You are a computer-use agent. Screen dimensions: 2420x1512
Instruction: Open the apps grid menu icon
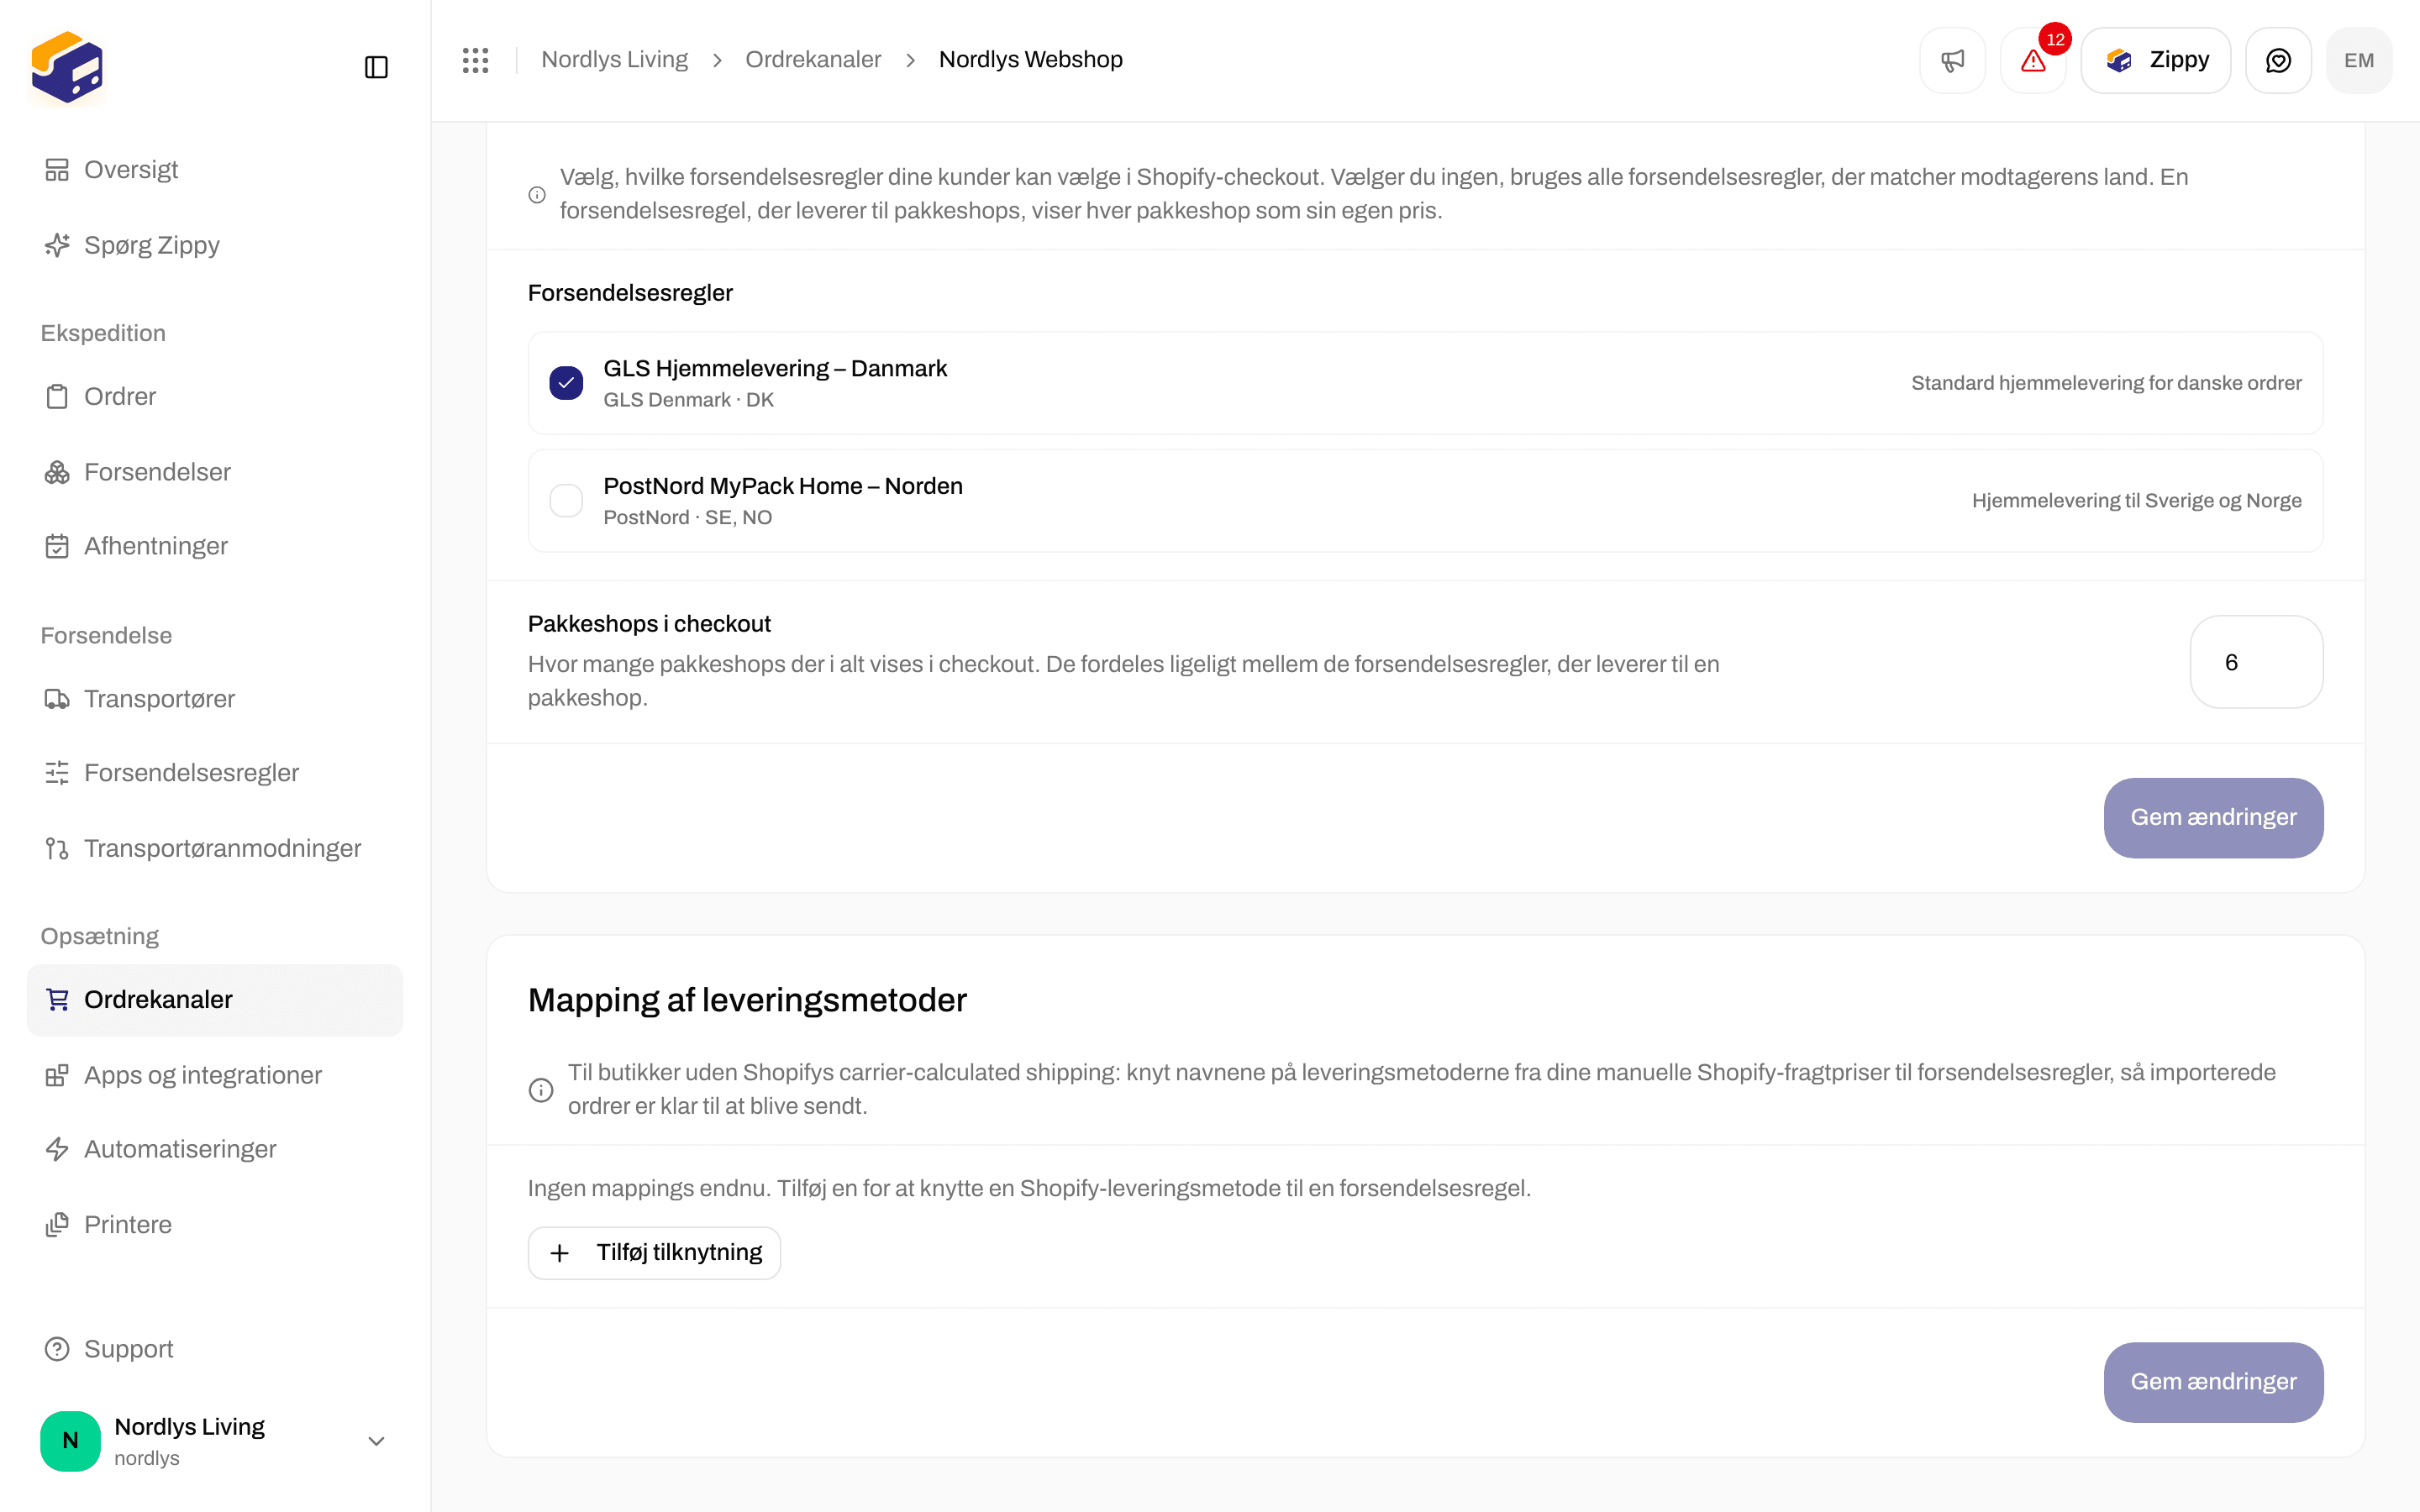[x=476, y=60]
